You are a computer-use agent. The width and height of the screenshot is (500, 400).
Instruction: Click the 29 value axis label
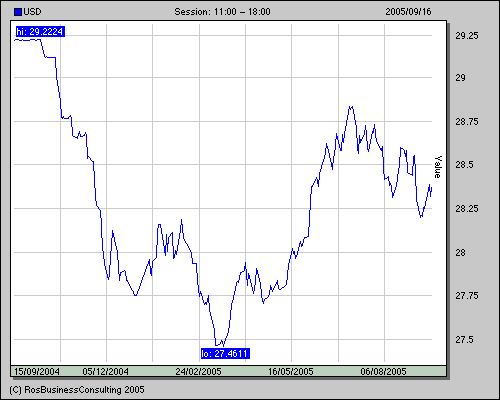(460, 78)
